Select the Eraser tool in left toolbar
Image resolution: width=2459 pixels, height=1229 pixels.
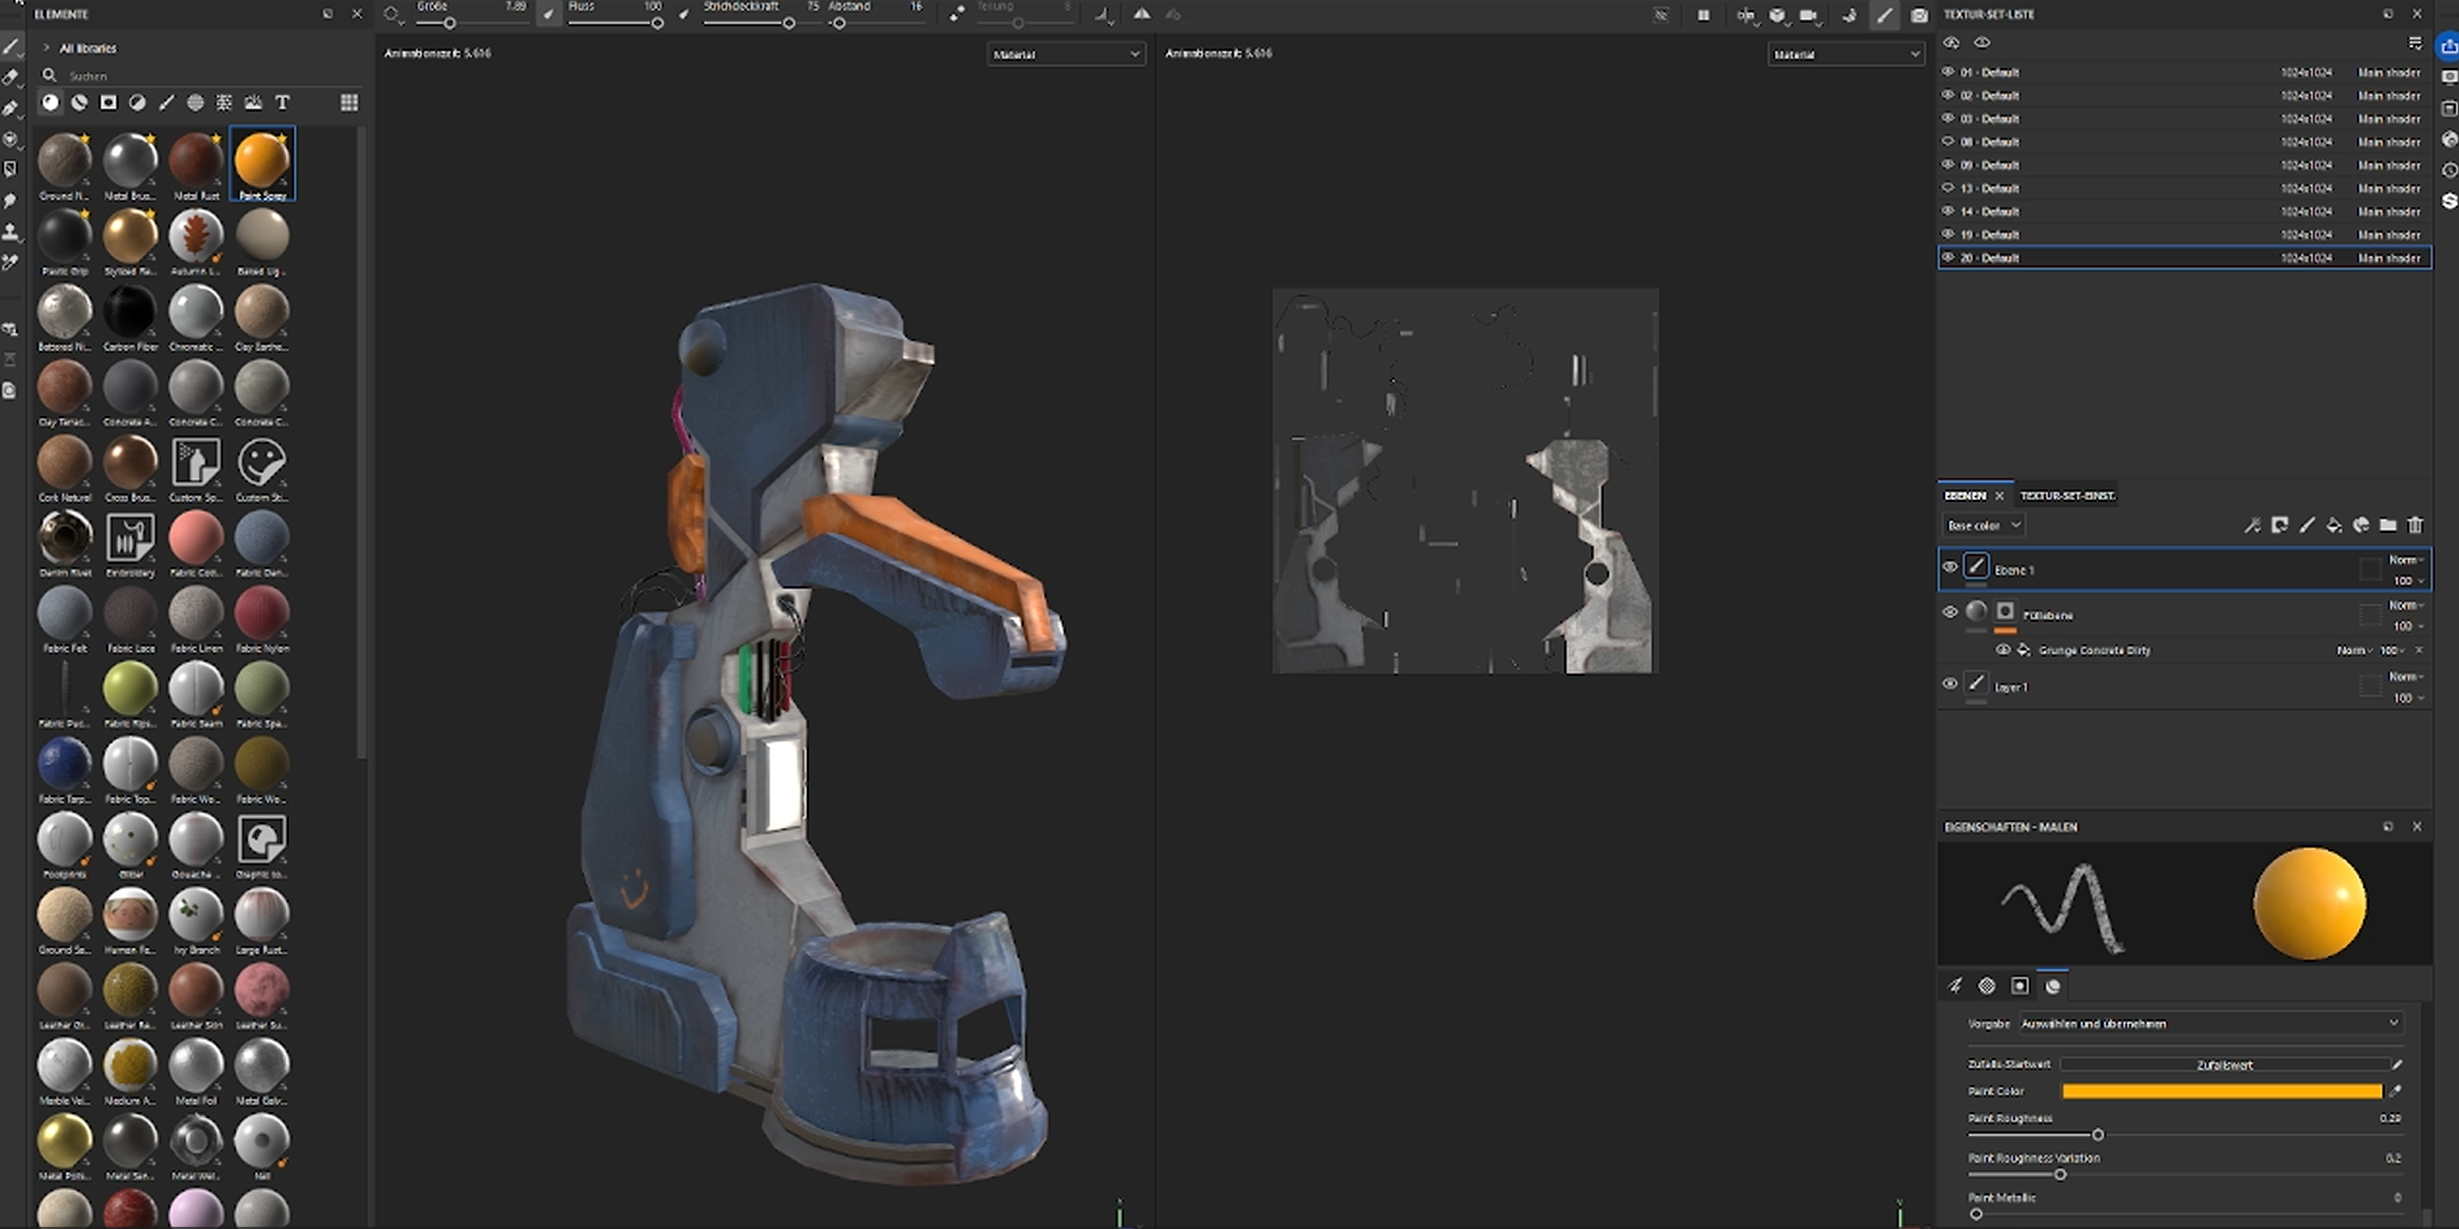tap(11, 77)
